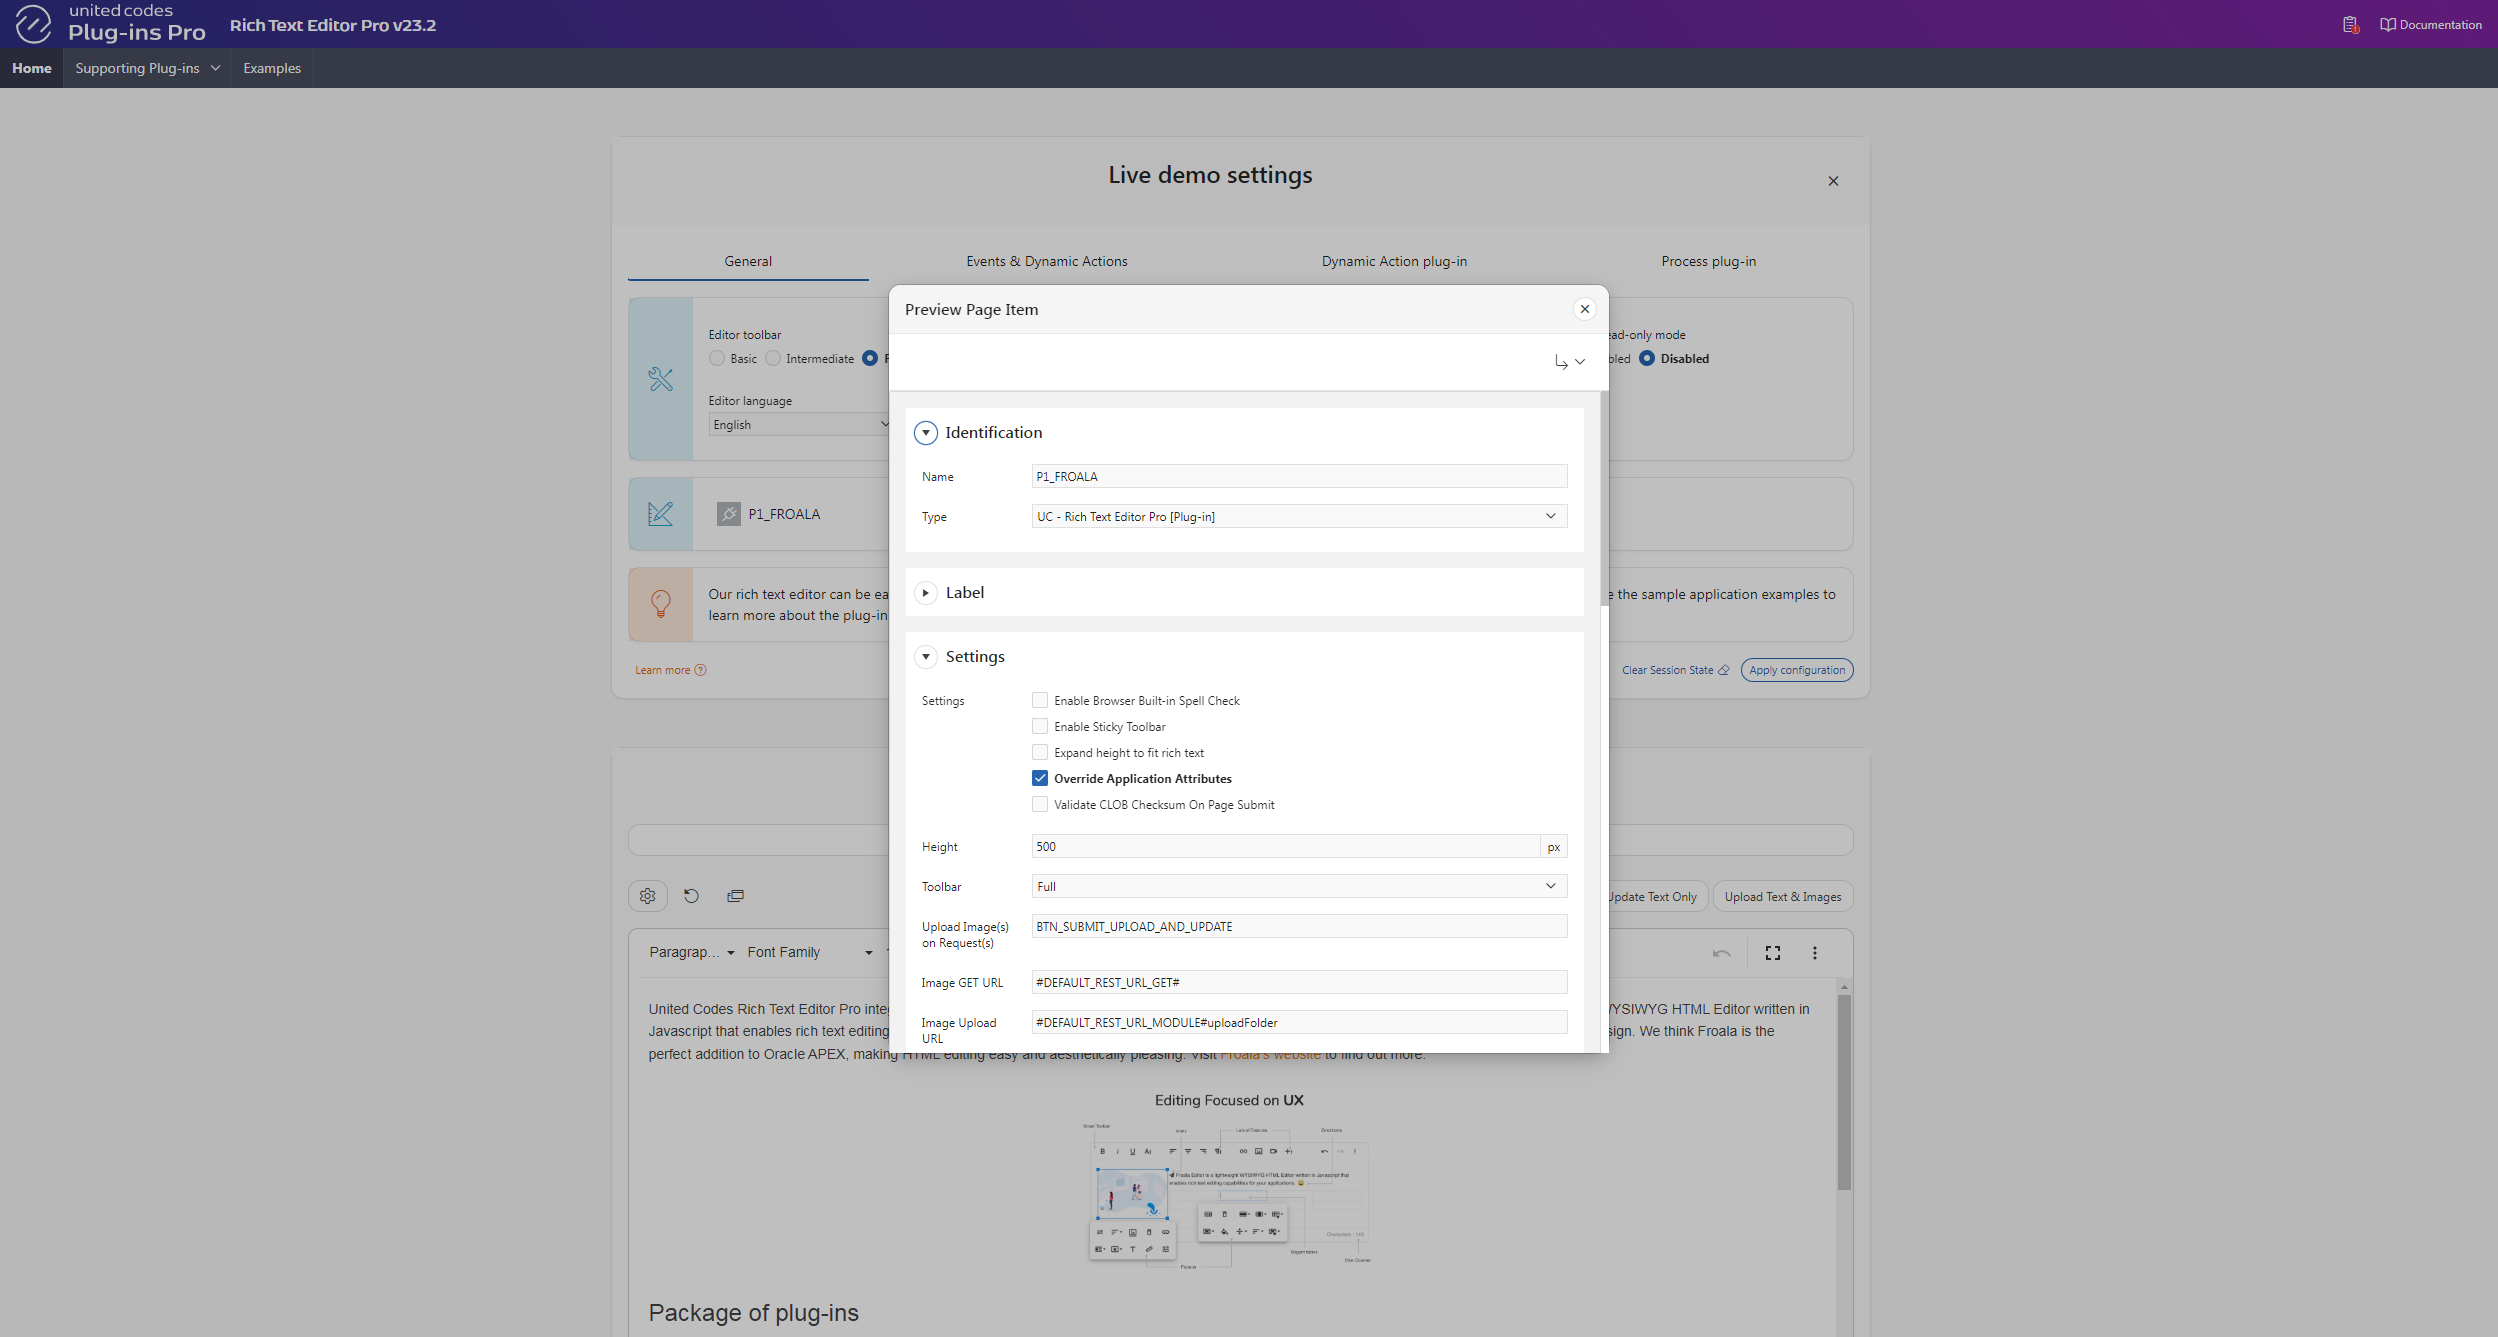
Task: Click the help icon next to Learn more
Action: click(700, 670)
